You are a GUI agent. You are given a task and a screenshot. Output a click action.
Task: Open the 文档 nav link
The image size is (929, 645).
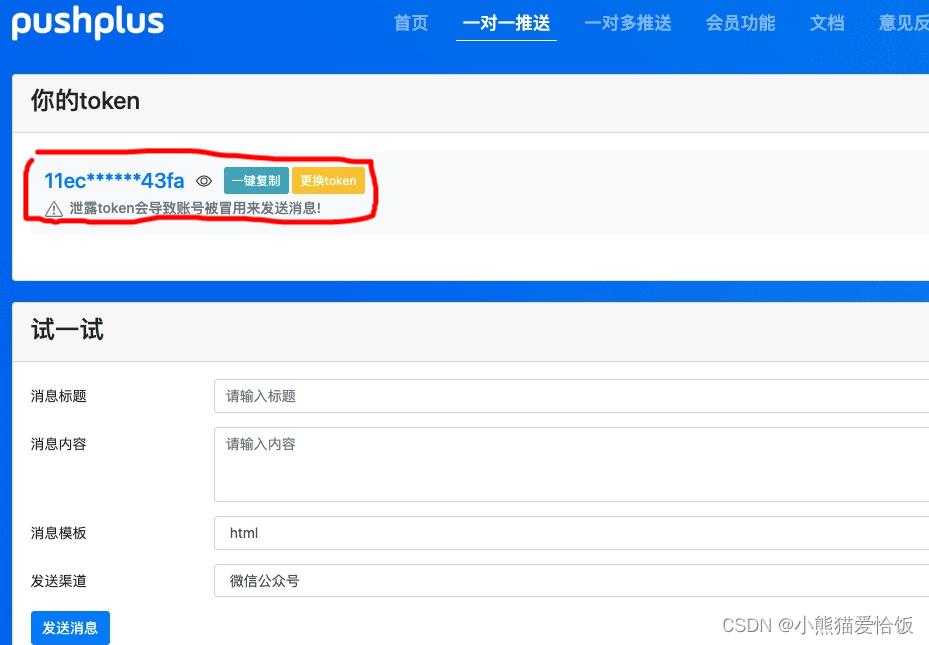pyautogui.click(x=827, y=23)
